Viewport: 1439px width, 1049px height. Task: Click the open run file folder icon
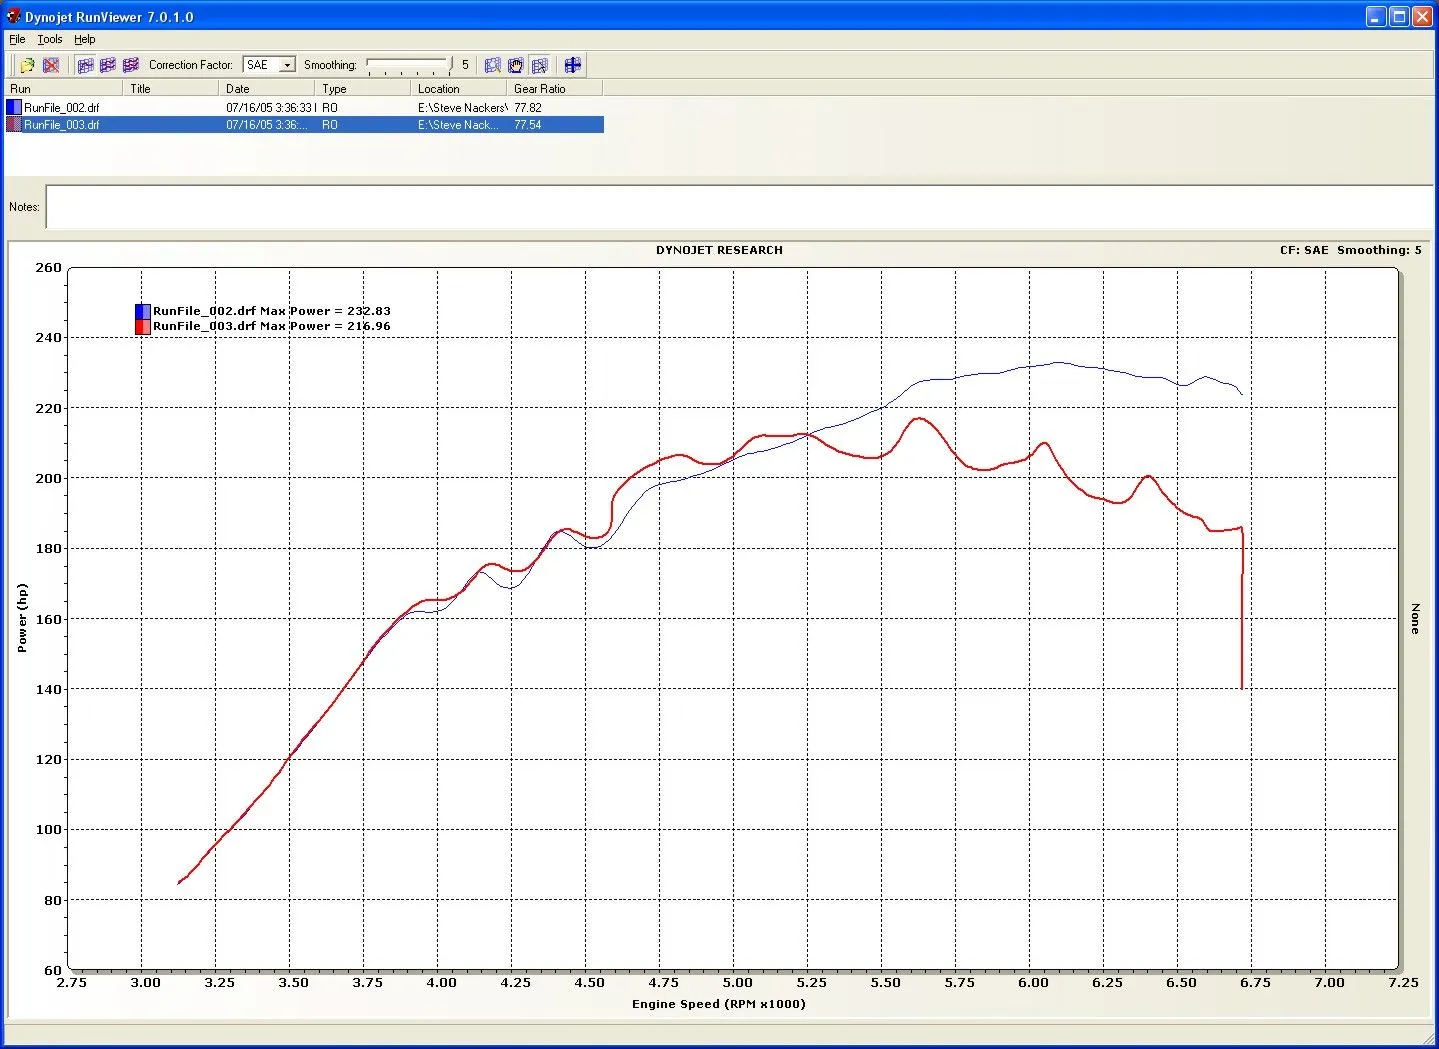27,65
